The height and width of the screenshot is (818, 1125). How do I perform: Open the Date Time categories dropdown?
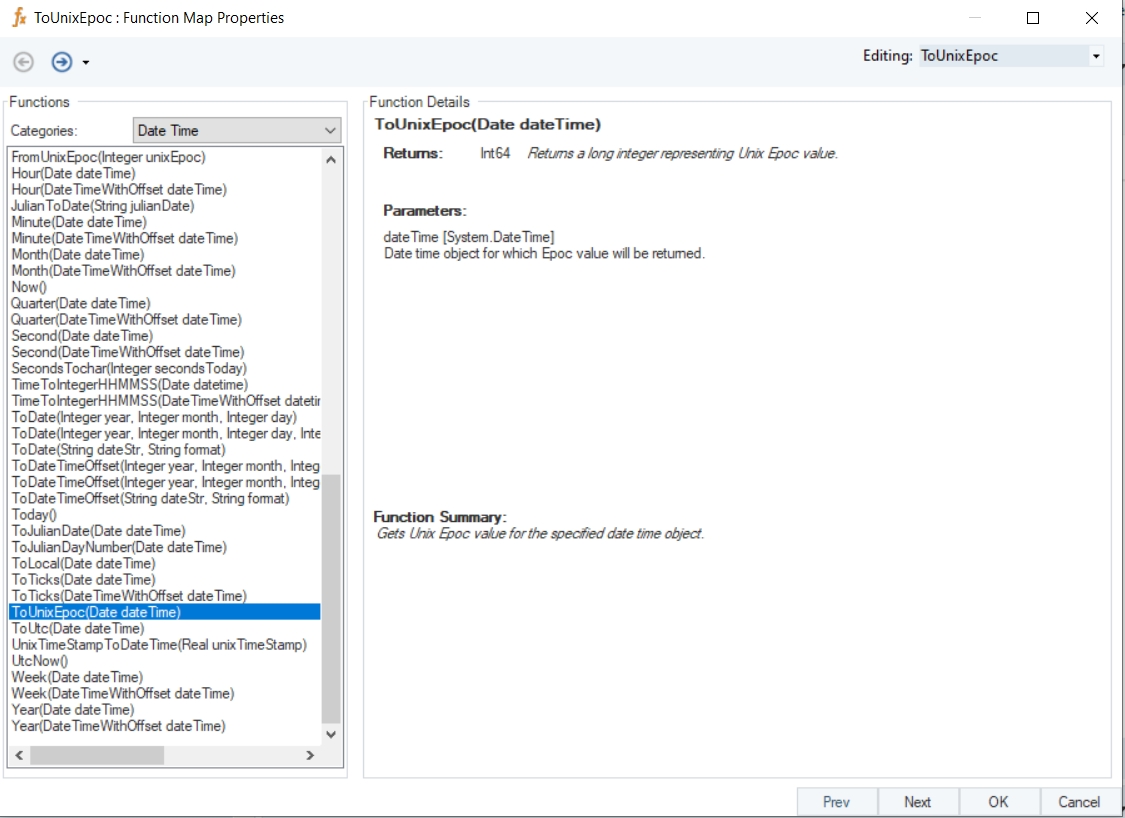tap(331, 130)
